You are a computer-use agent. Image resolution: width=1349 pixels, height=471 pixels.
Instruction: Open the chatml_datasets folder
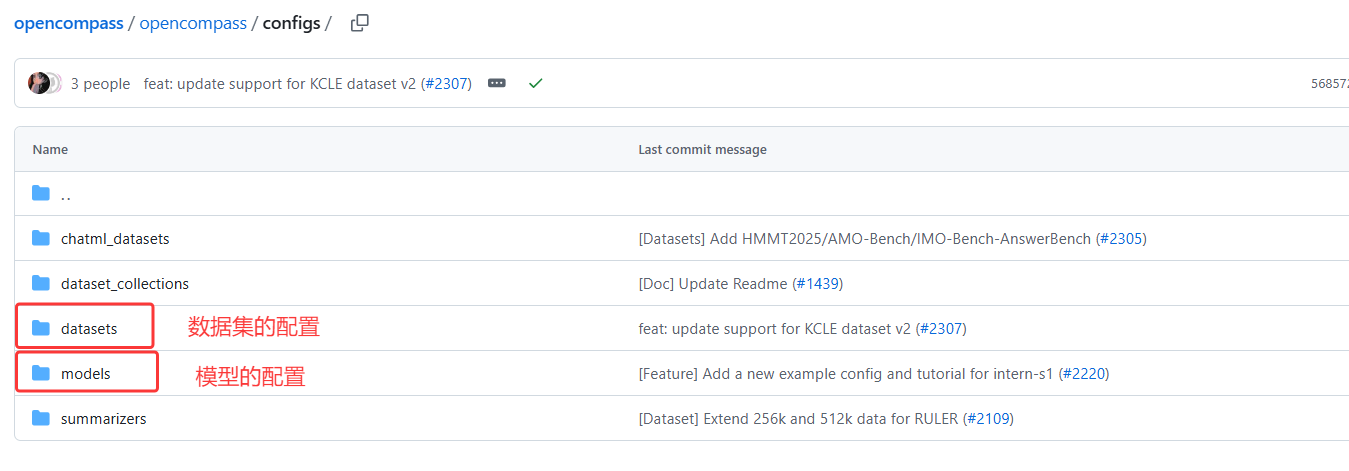(x=115, y=239)
